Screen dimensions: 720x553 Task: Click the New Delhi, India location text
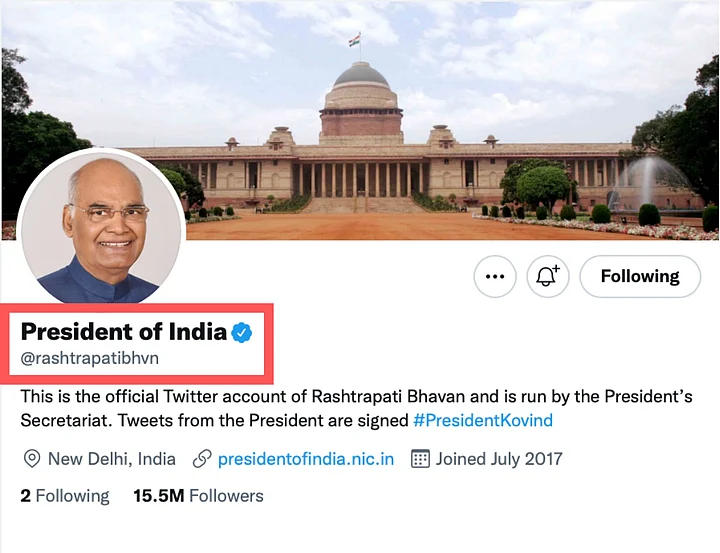click(x=112, y=459)
